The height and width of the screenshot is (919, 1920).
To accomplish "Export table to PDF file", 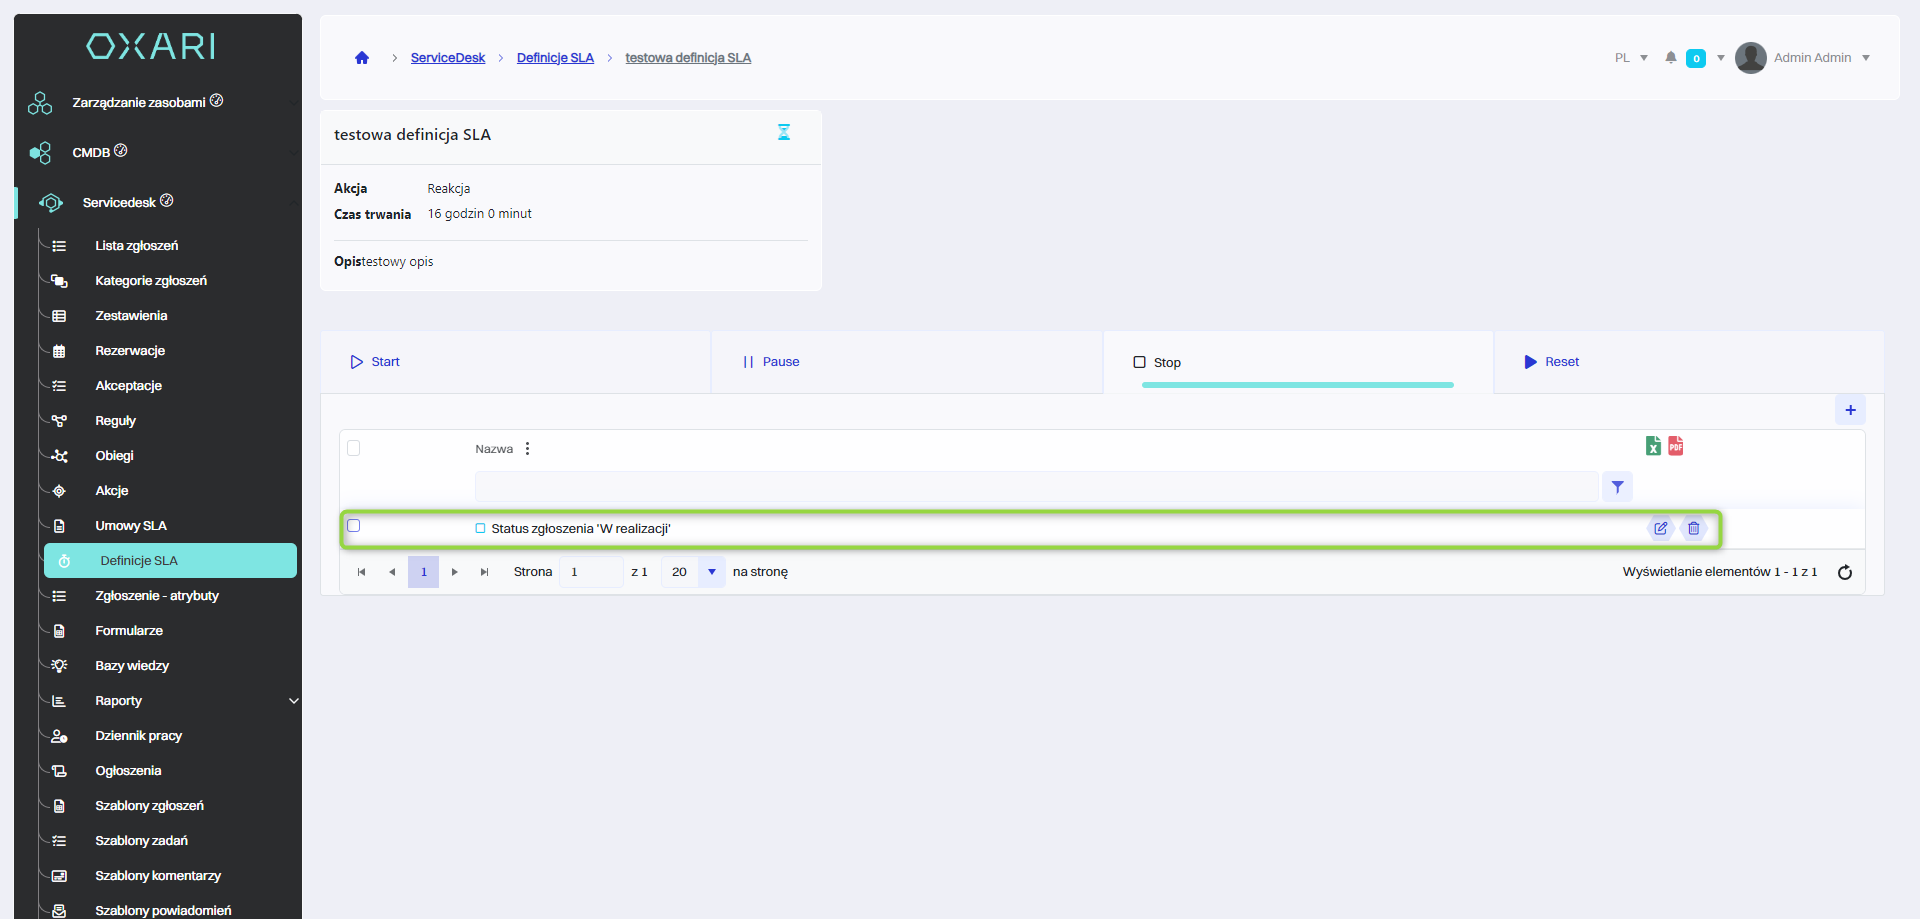I will pyautogui.click(x=1676, y=446).
